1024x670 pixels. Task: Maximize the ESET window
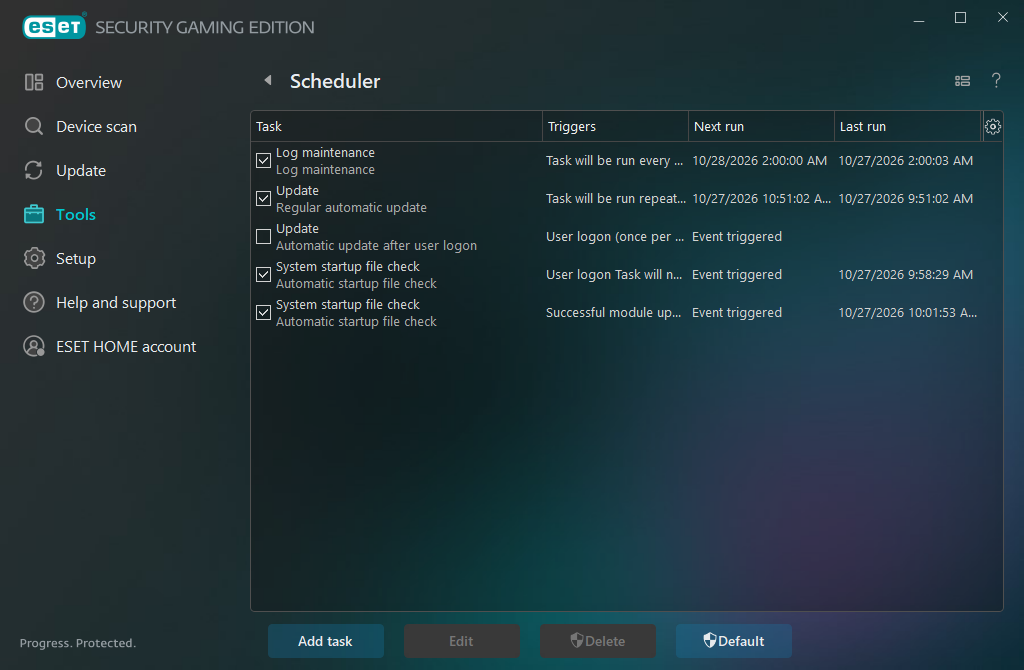(x=960, y=18)
